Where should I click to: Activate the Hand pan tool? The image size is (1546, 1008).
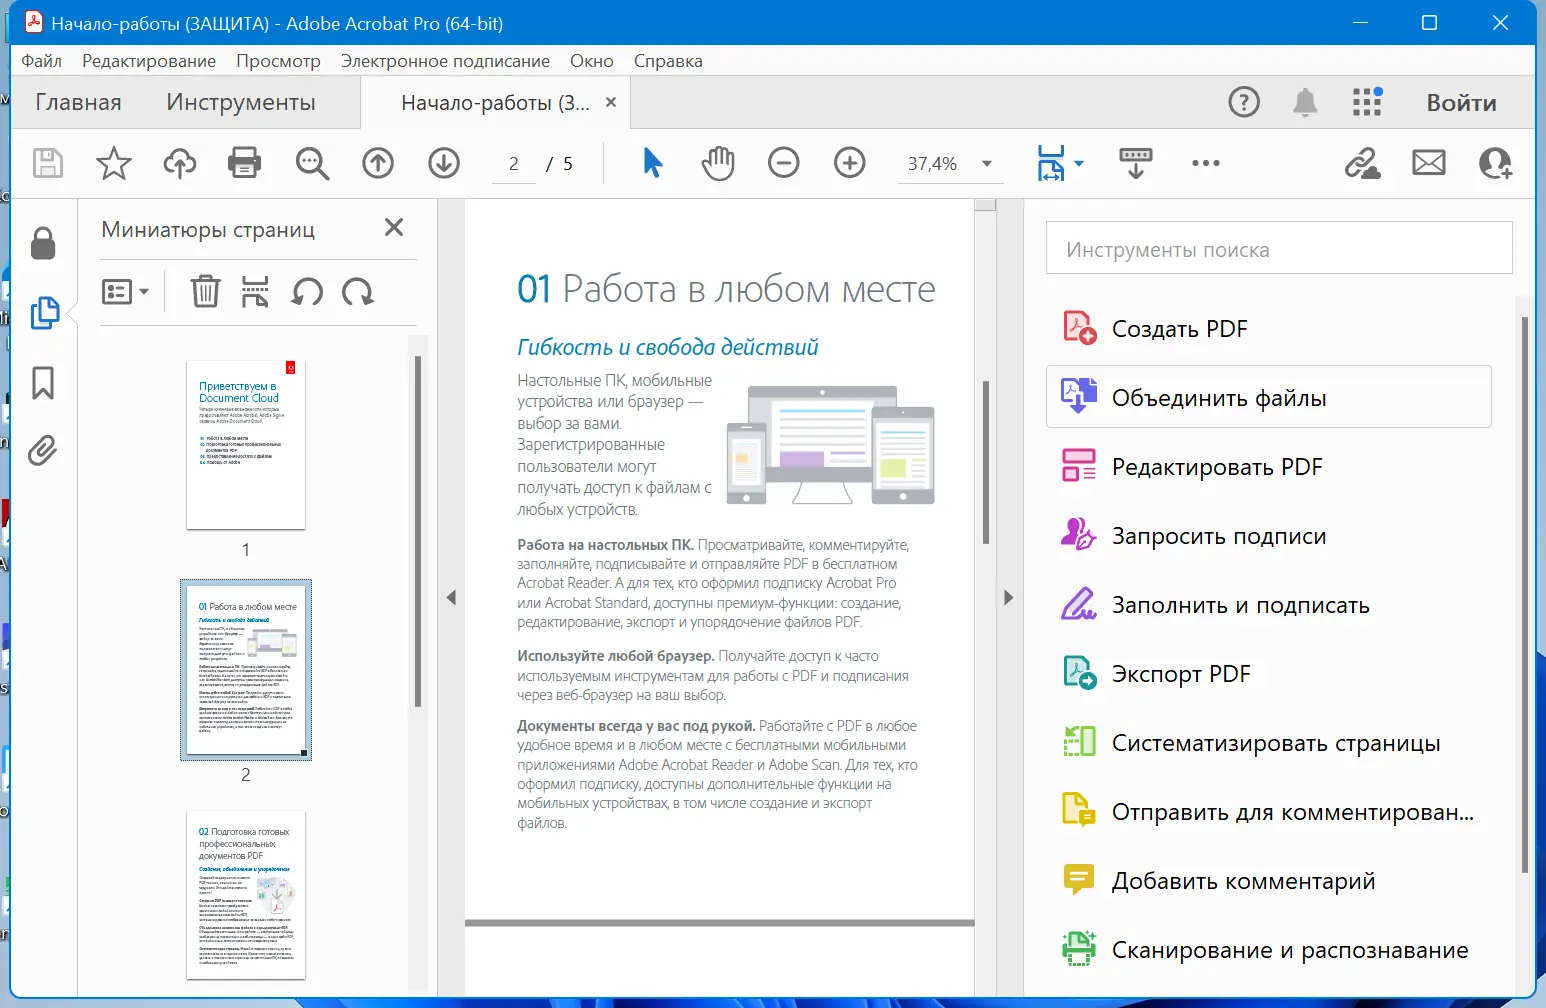pyautogui.click(x=718, y=163)
